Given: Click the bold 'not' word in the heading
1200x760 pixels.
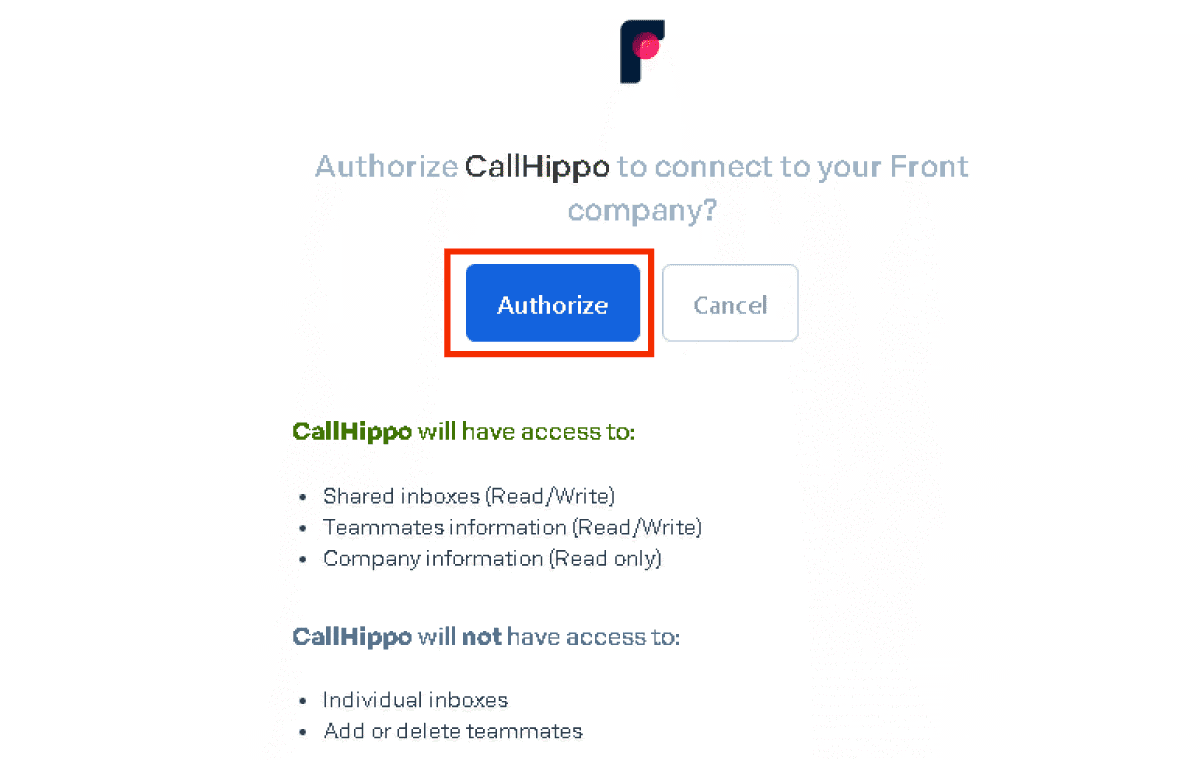Looking at the screenshot, I should pos(481,637).
